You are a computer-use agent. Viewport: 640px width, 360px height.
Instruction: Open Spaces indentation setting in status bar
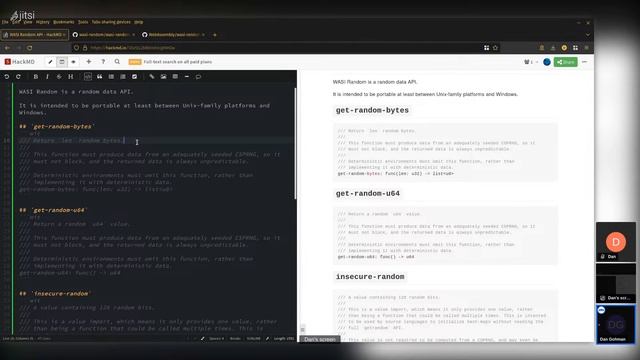pos(216,338)
